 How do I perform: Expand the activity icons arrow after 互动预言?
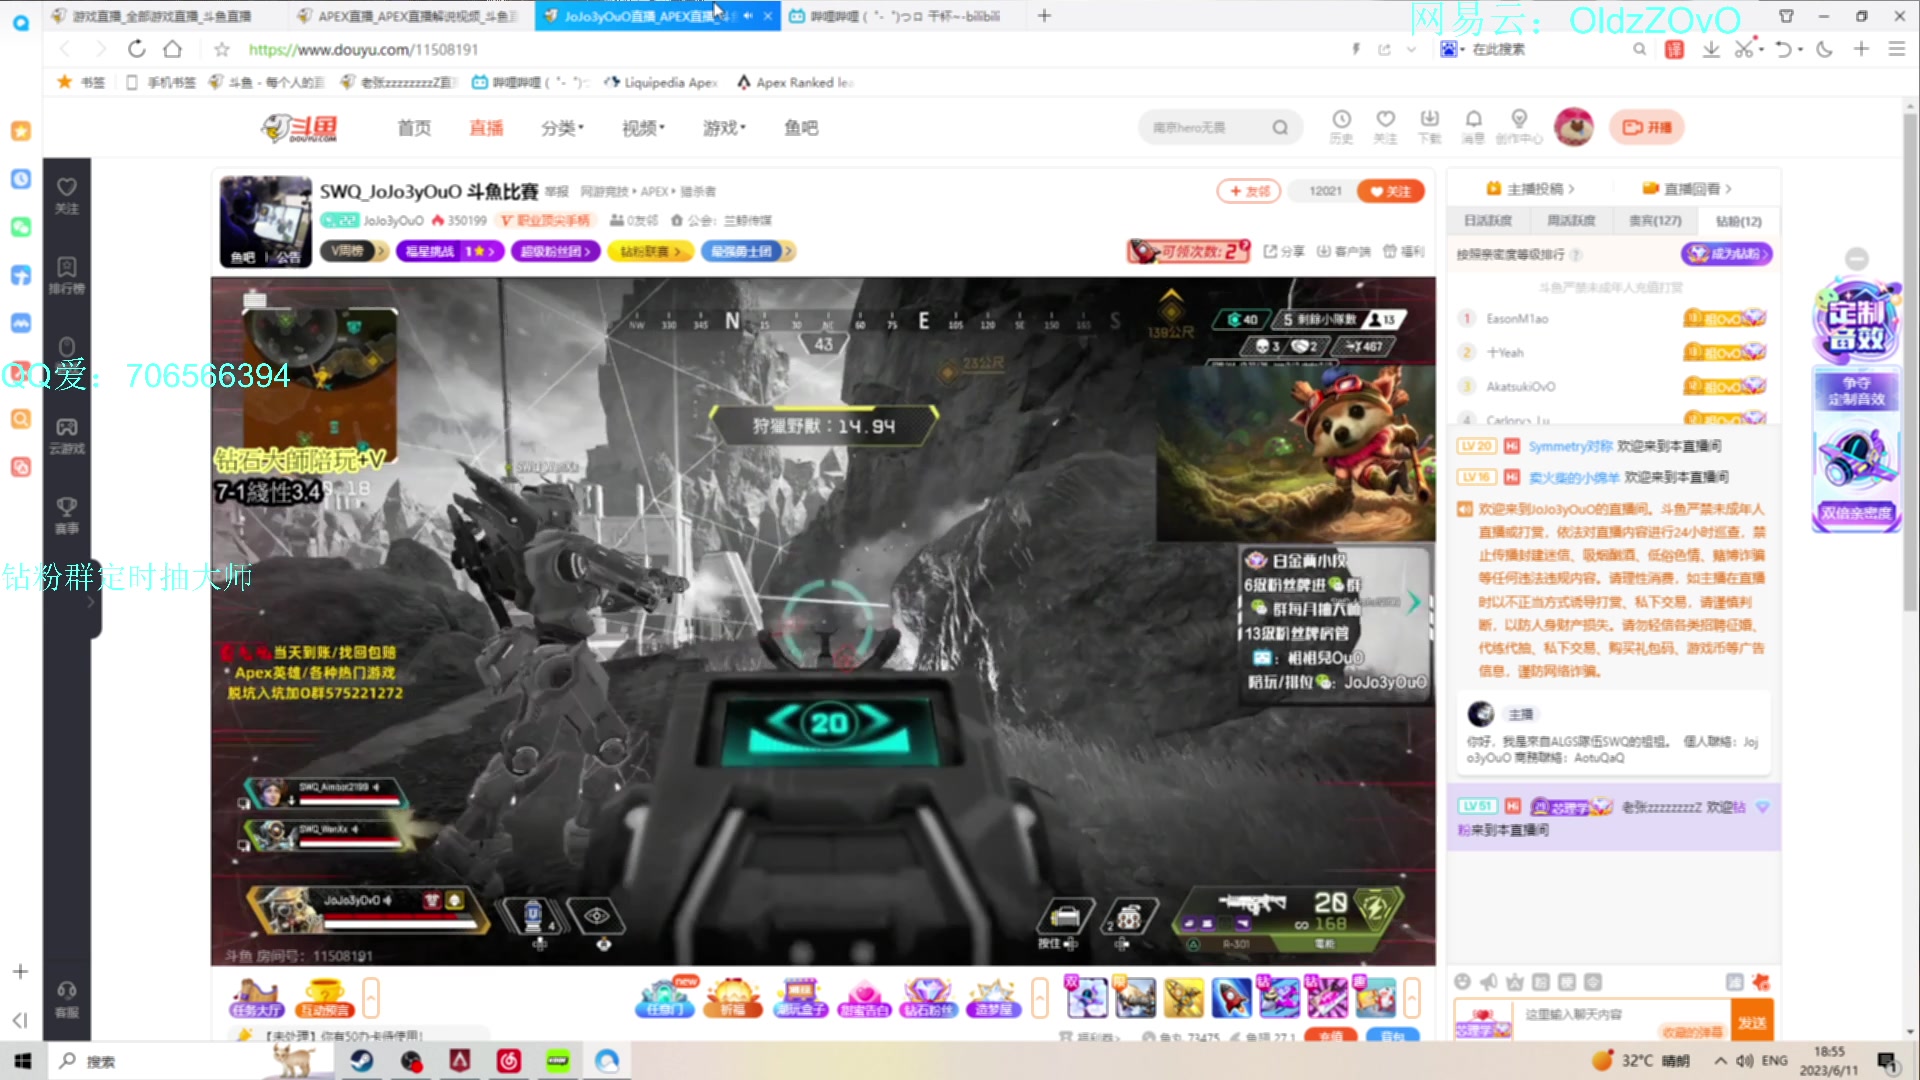tap(371, 998)
